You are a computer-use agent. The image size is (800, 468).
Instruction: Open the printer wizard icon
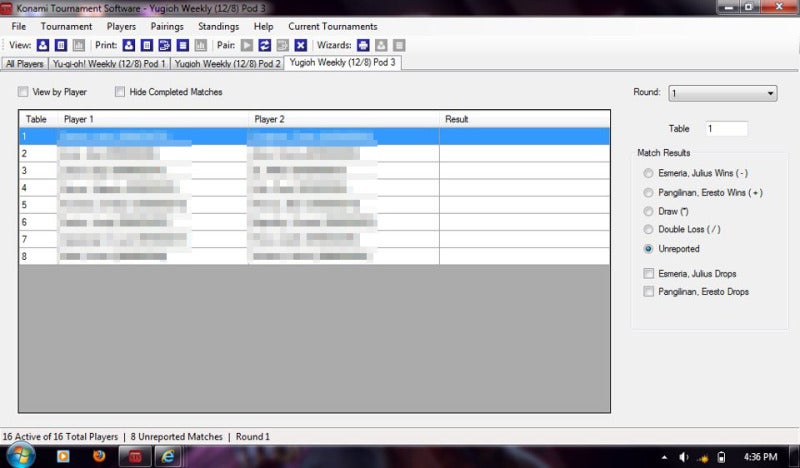(363, 45)
